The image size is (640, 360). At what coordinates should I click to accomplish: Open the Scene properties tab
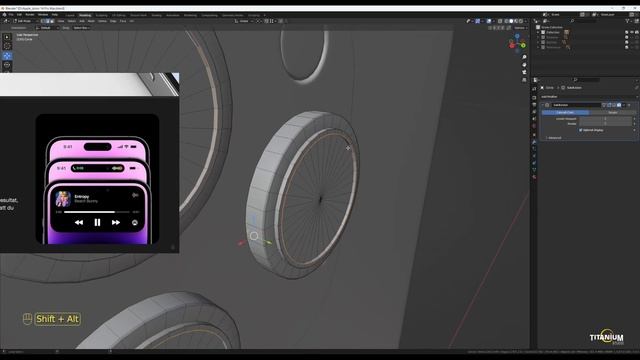(x=534, y=118)
